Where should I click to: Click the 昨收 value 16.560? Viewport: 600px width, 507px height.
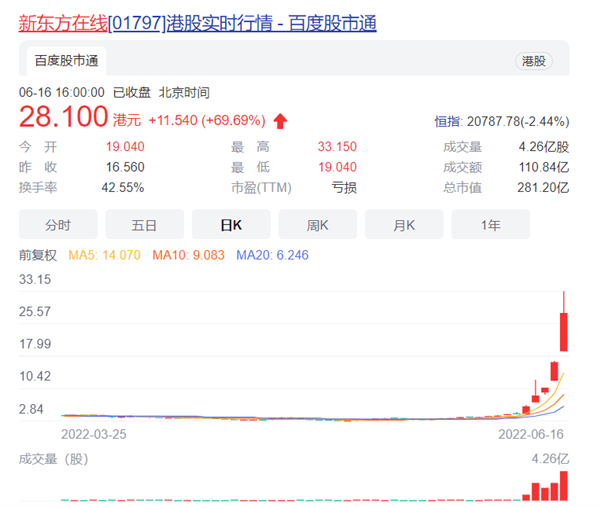click(x=125, y=167)
